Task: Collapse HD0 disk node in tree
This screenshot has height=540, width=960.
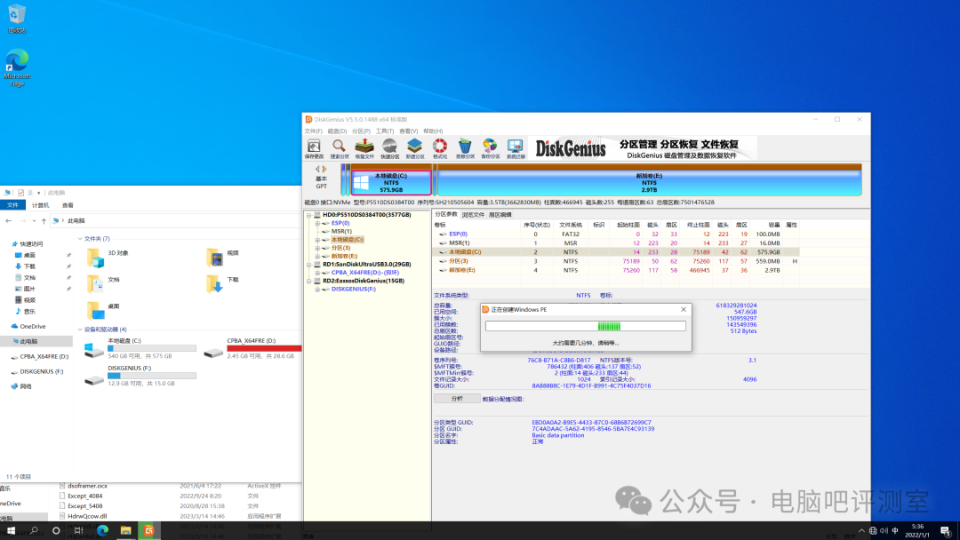Action: [309, 215]
